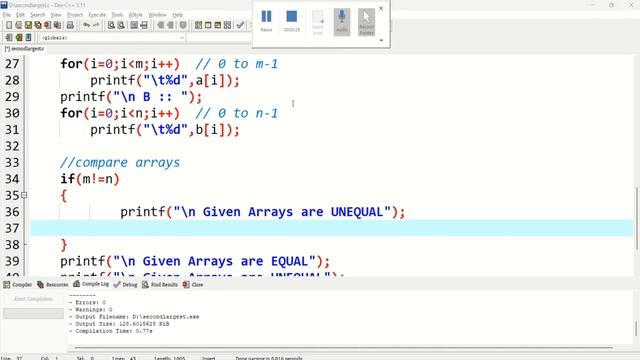Toggle Audio microphone in recorder
Viewport: 640px width, 360px height.
pos(342,22)
